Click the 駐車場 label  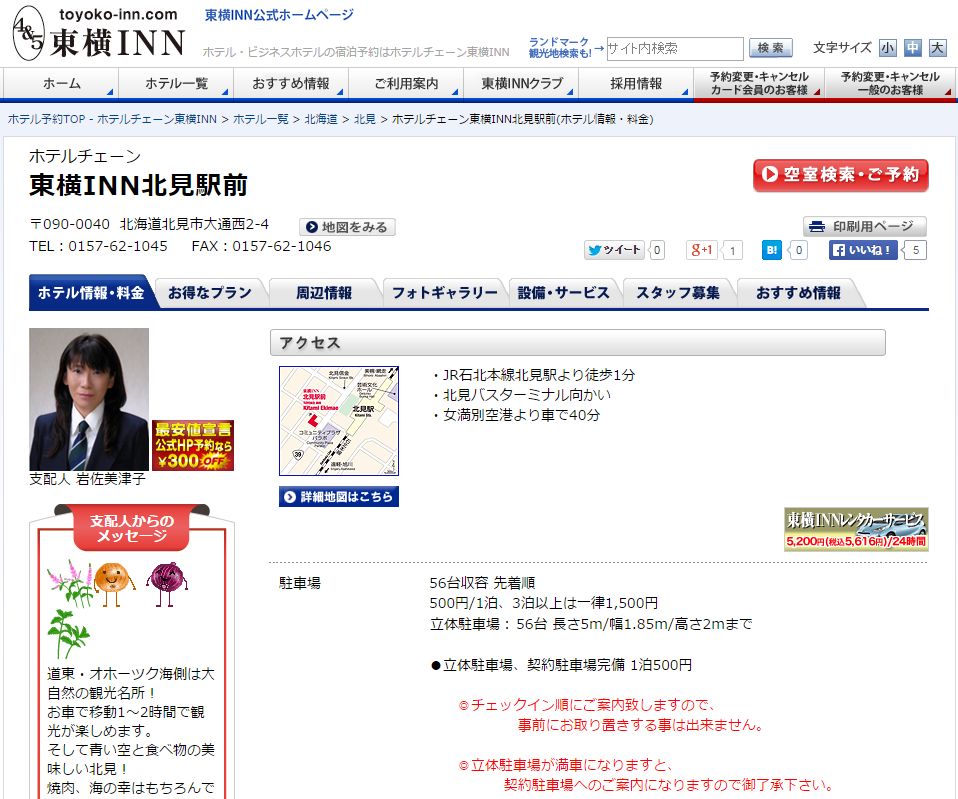coord(299,583)
